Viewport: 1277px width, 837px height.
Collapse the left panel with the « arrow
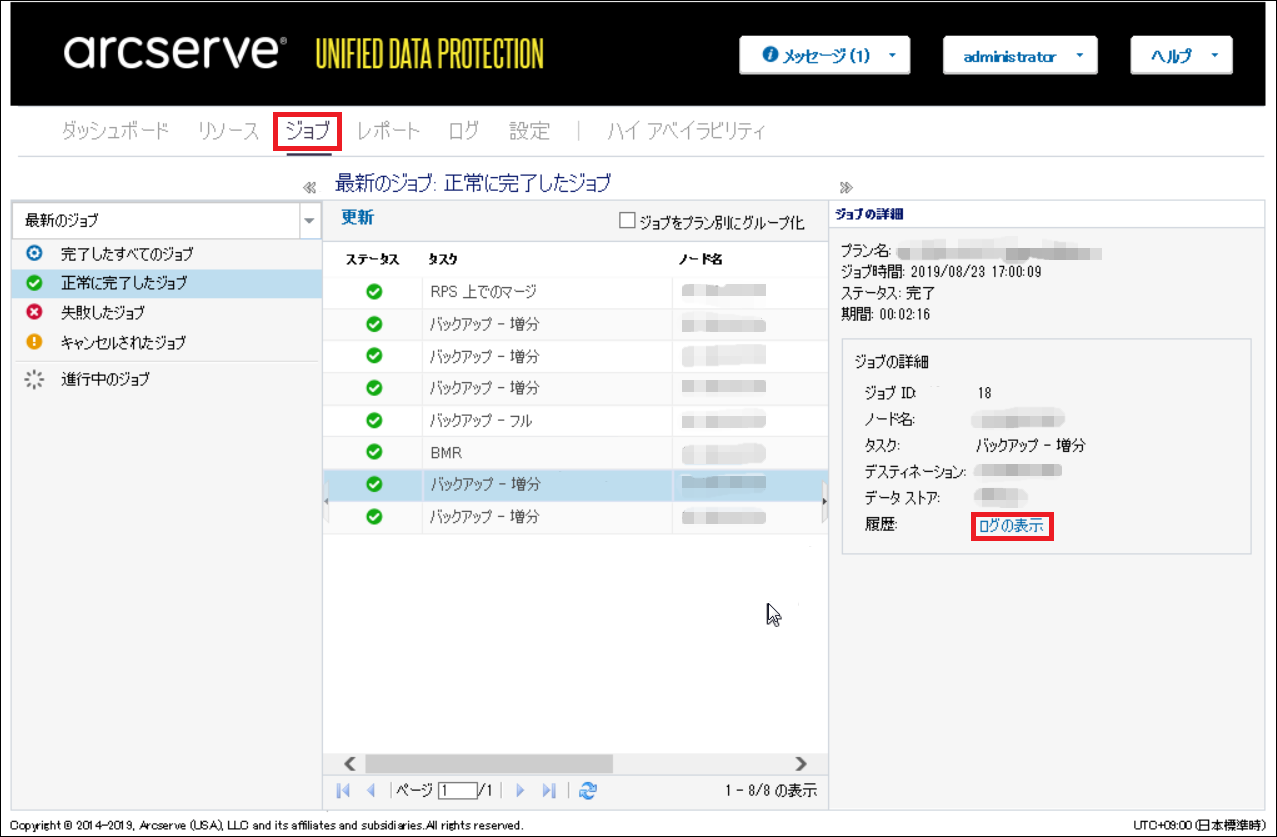(309, 187)
